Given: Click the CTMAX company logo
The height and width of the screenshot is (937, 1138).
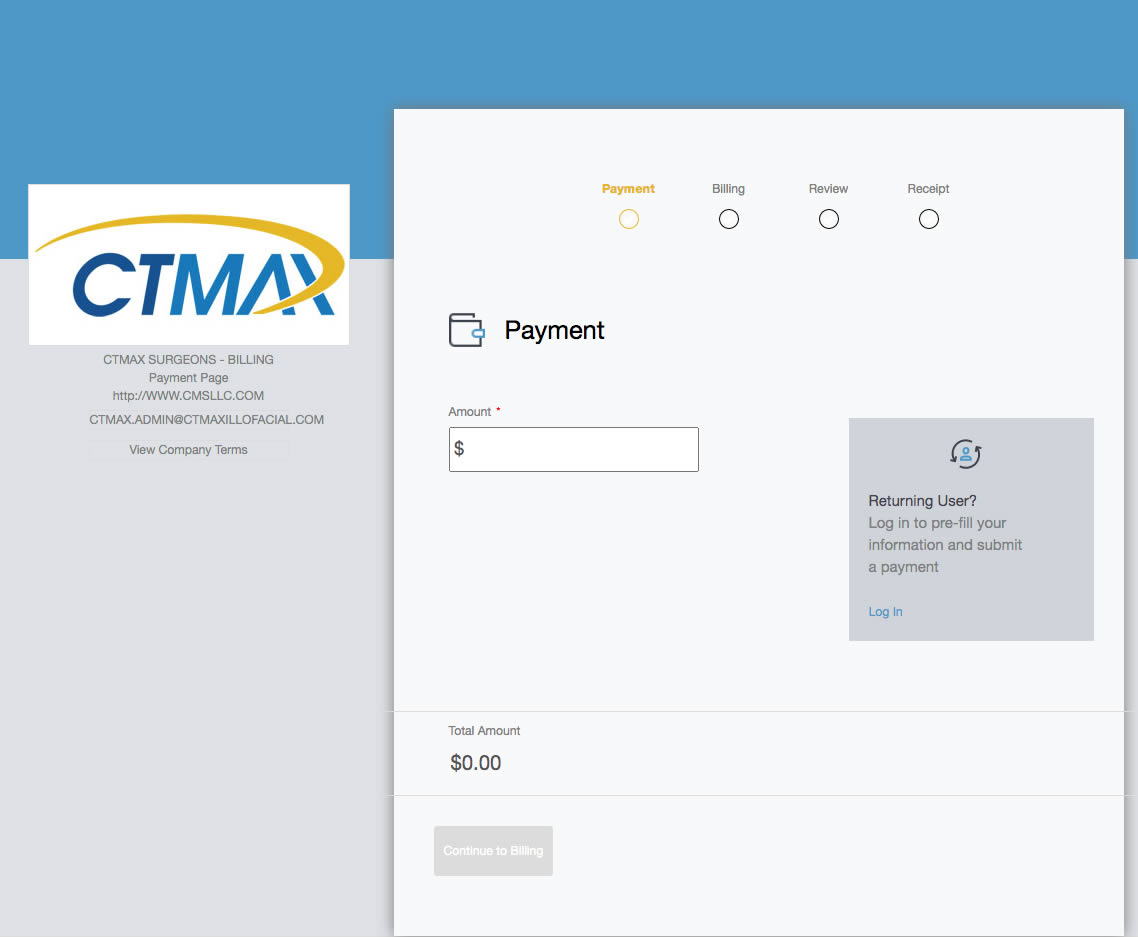Looking at the screenshot, I should tap(188, 264).
